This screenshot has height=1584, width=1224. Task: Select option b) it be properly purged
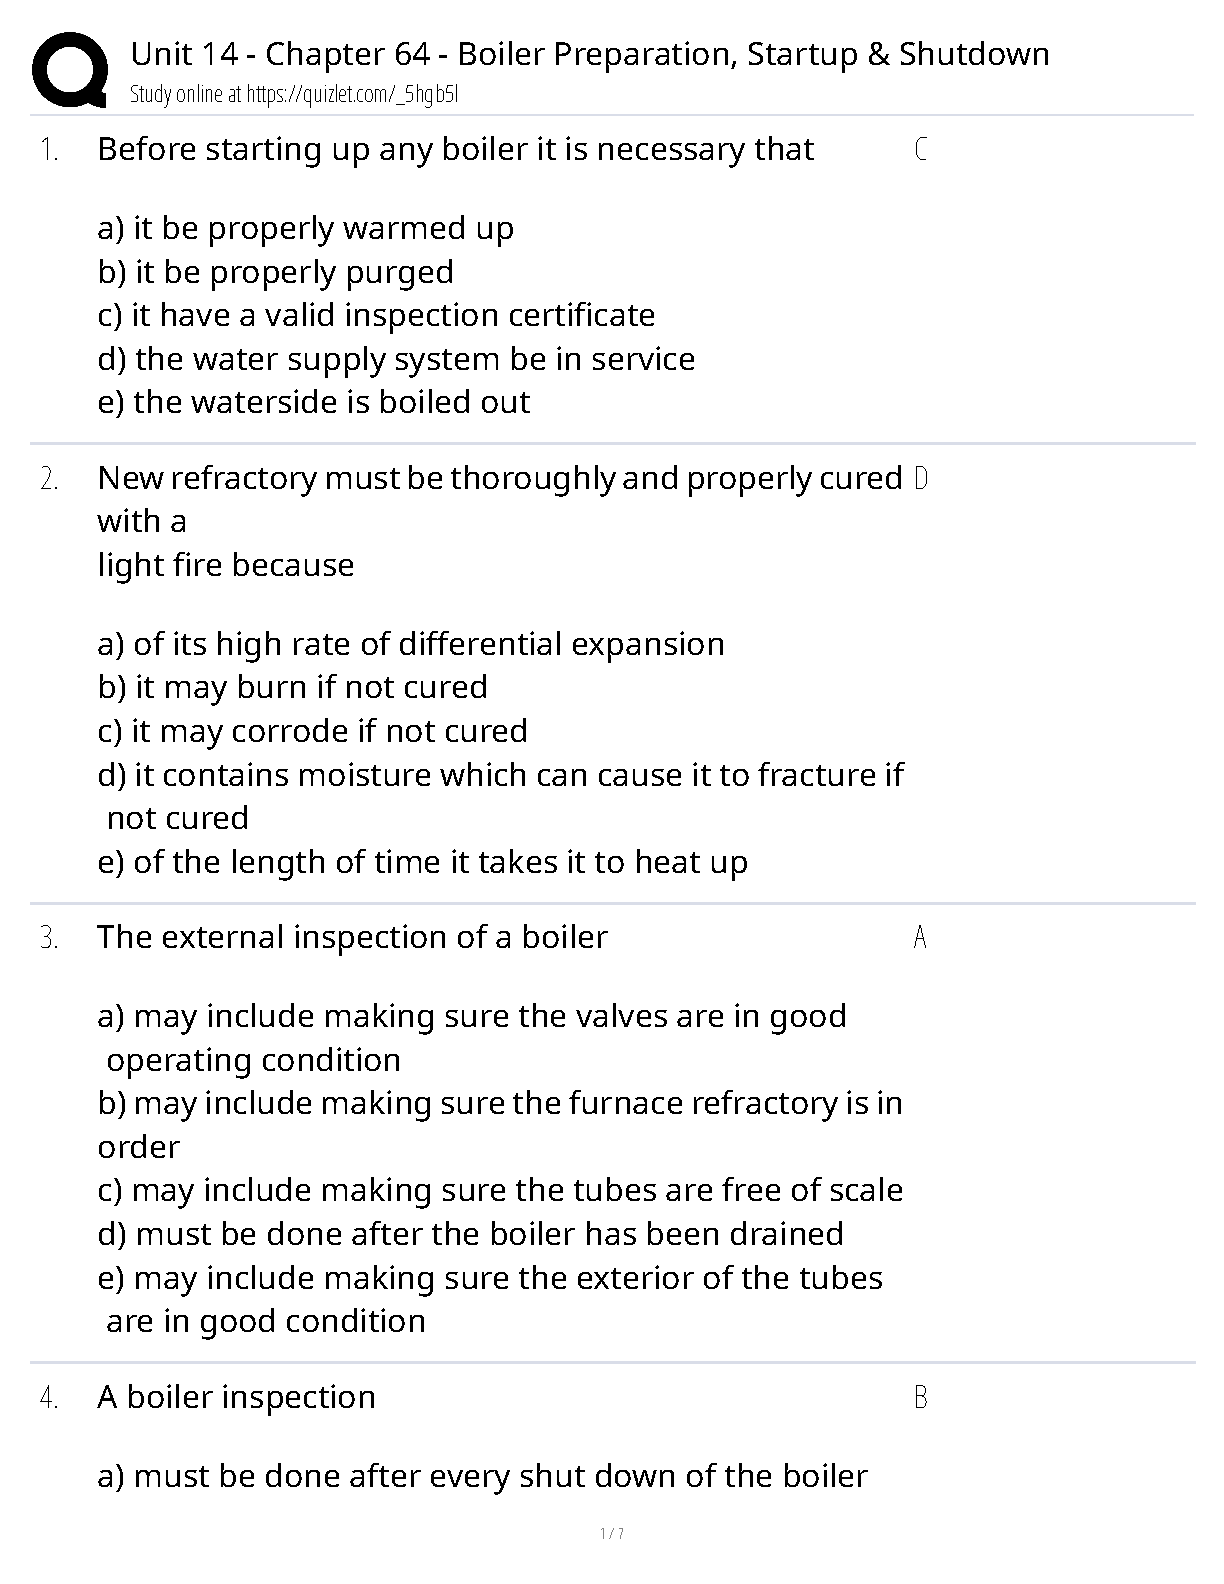point(275,272)
